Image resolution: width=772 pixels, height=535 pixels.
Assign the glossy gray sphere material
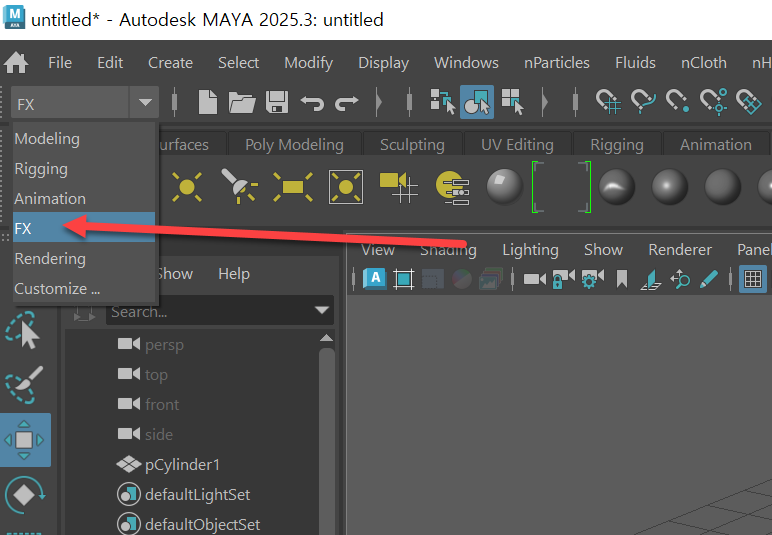coord(504,187)
